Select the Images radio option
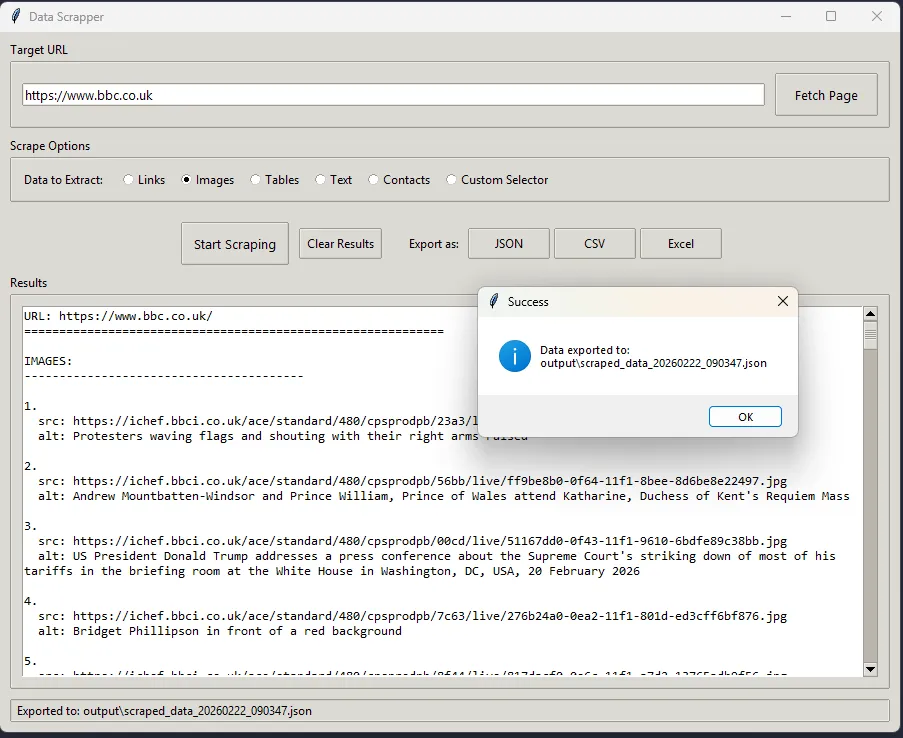Screen dimensions: 903x738 coord(187,180)
